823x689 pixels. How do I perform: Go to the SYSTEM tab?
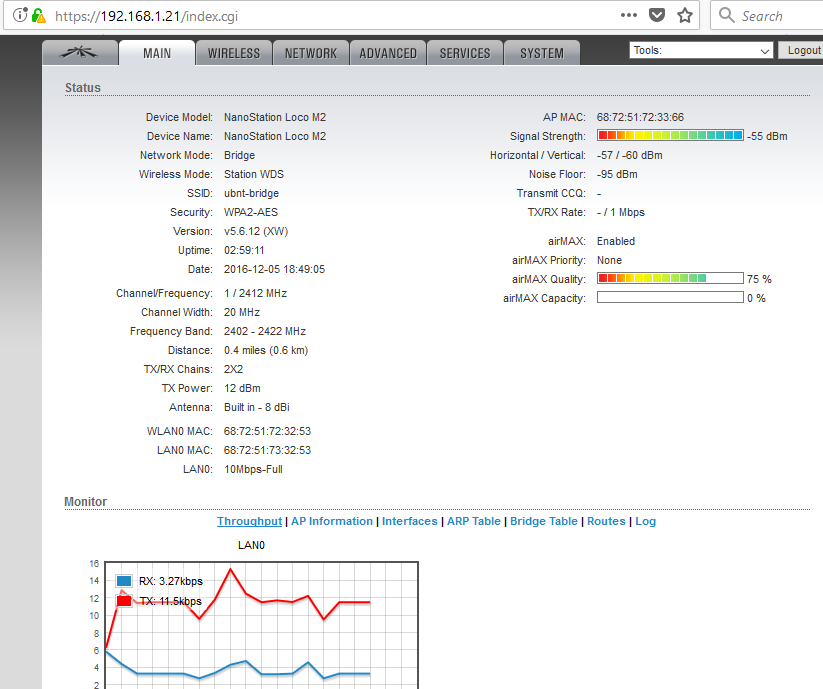(x=541, y=53)
